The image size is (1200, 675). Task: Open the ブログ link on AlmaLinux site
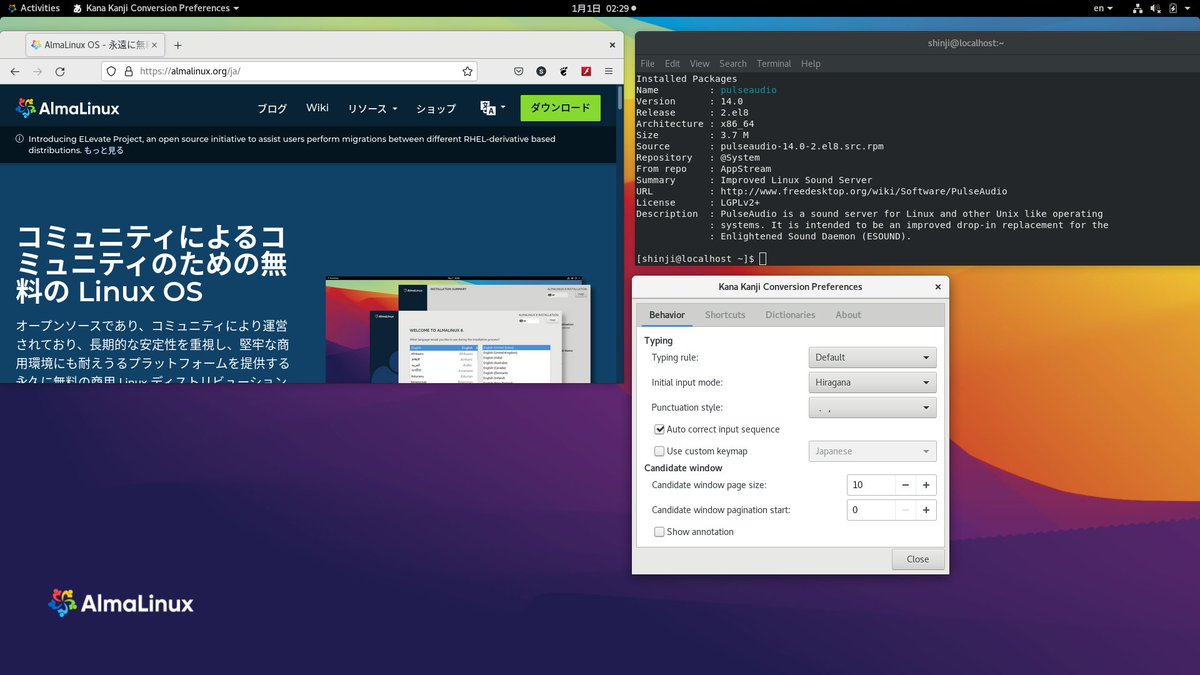click(272, 108)
